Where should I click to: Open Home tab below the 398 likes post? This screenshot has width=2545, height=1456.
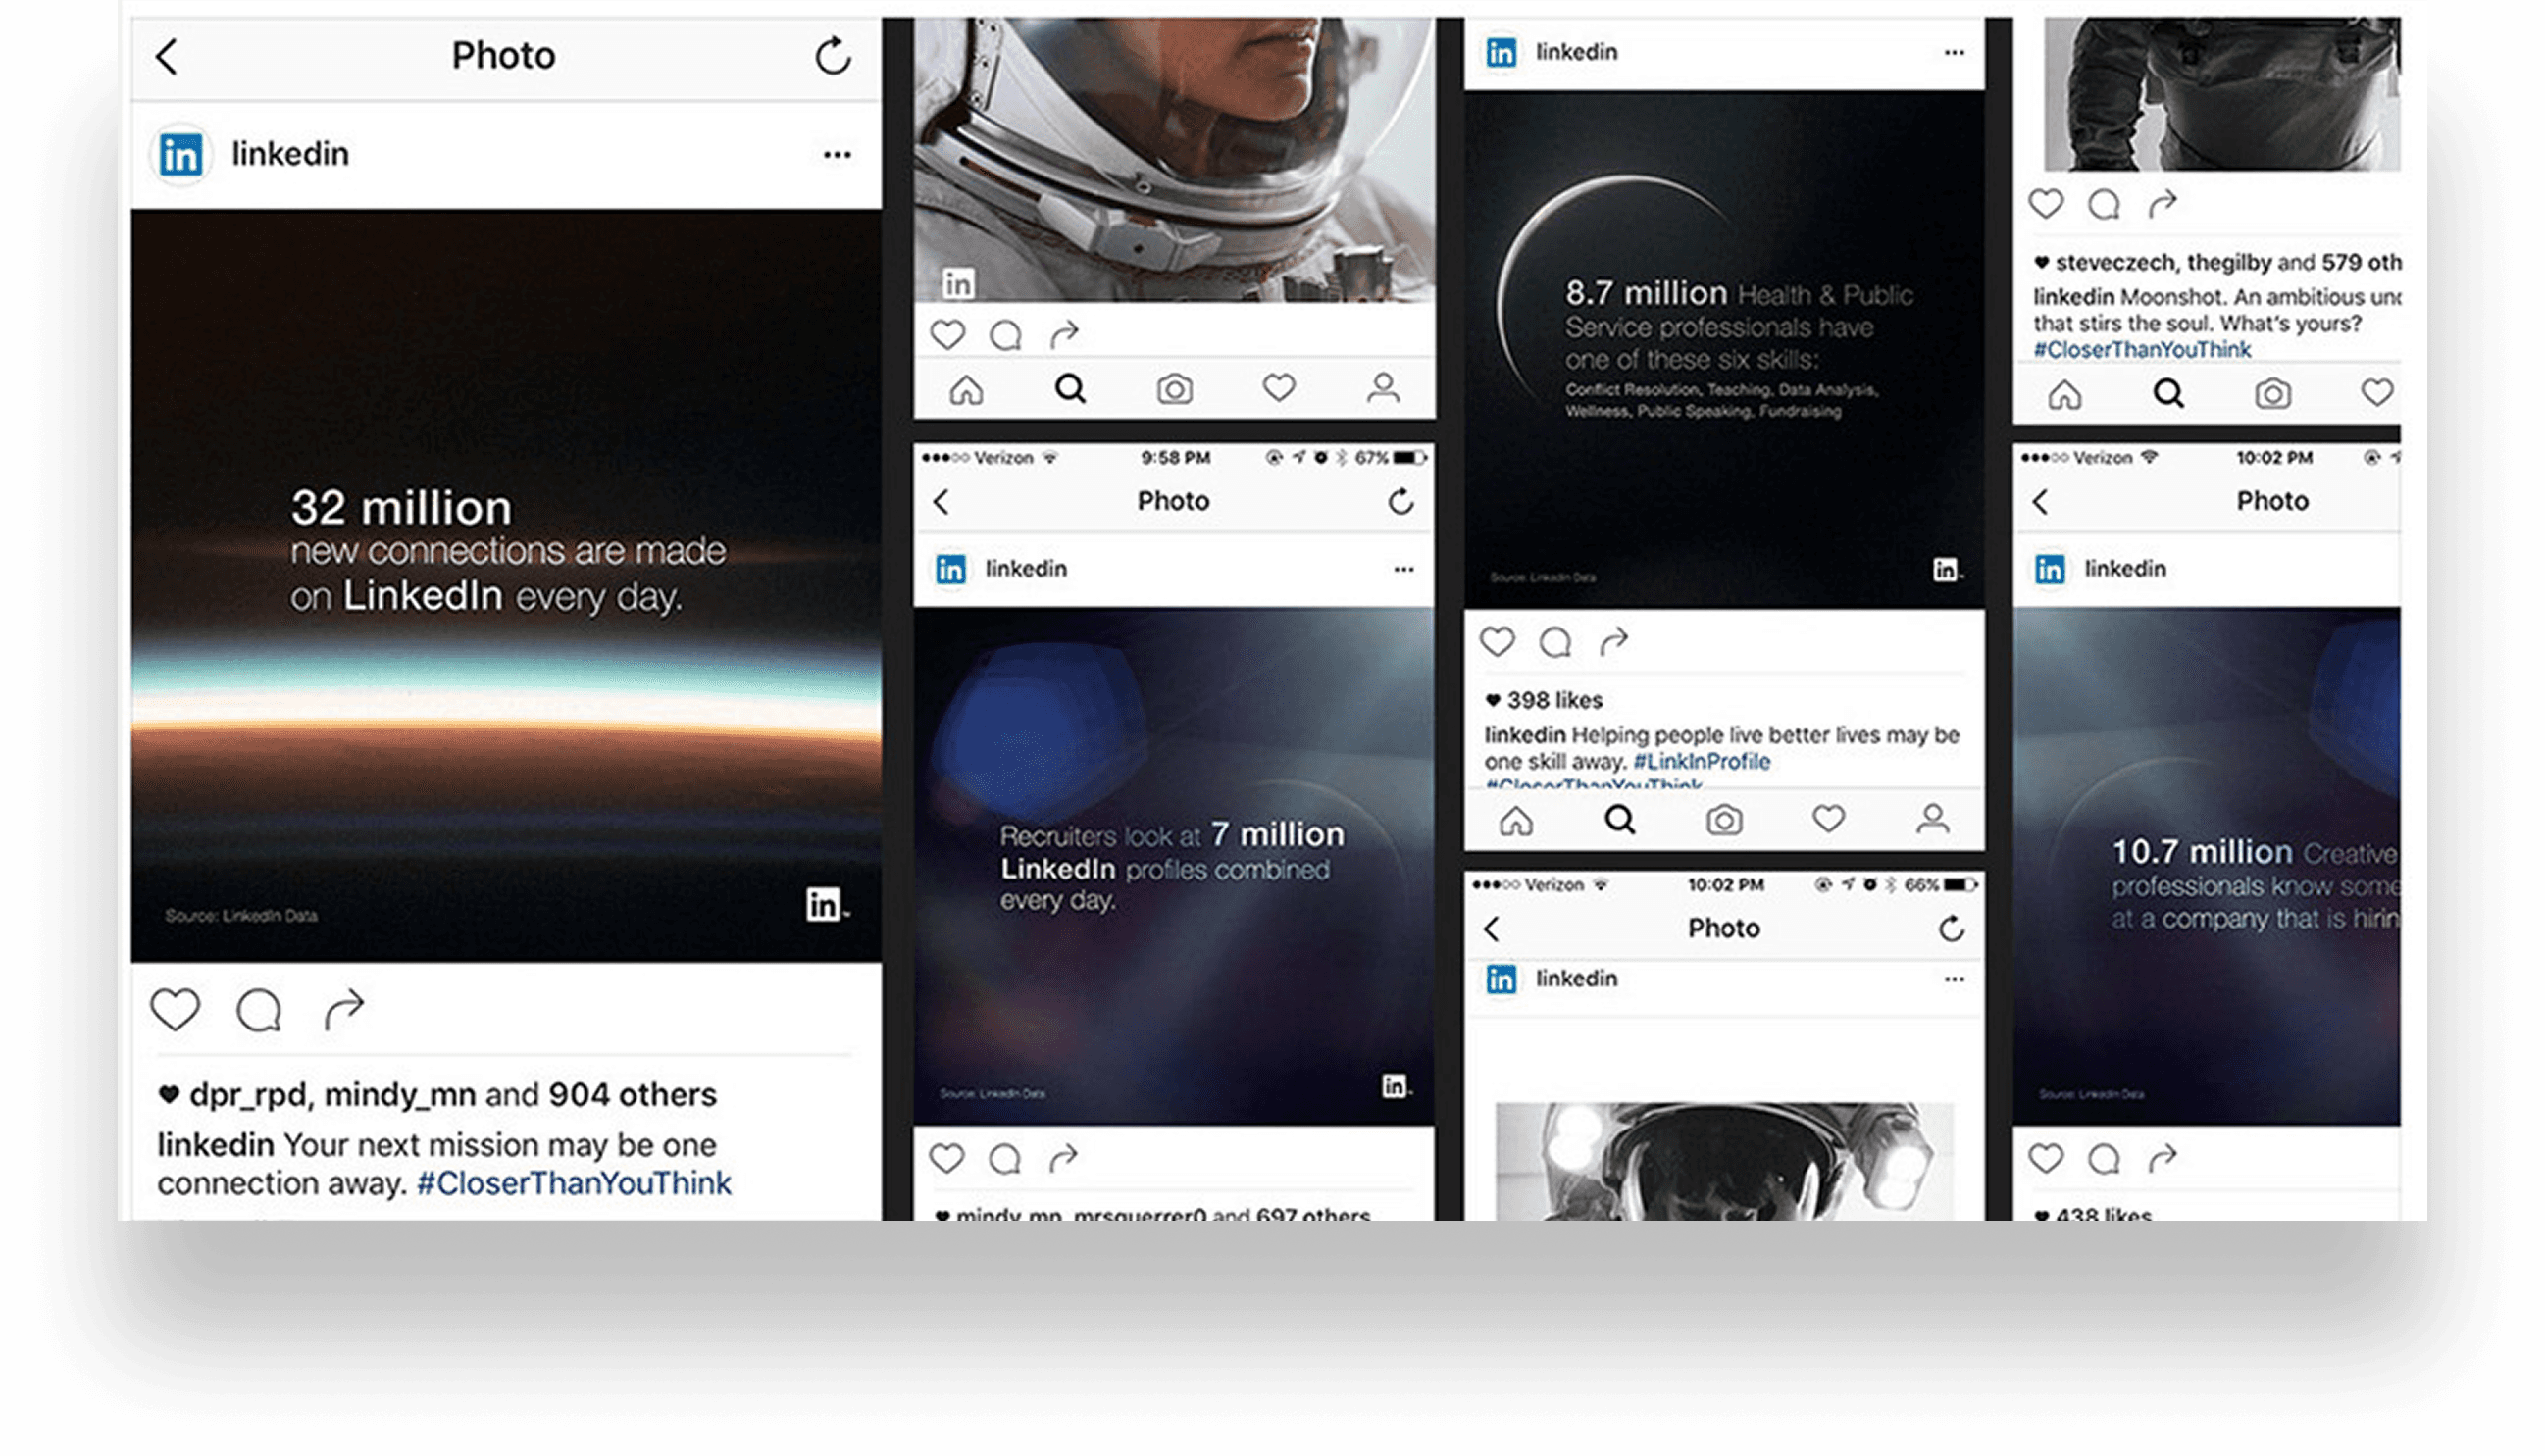(x=1516, y=821)
